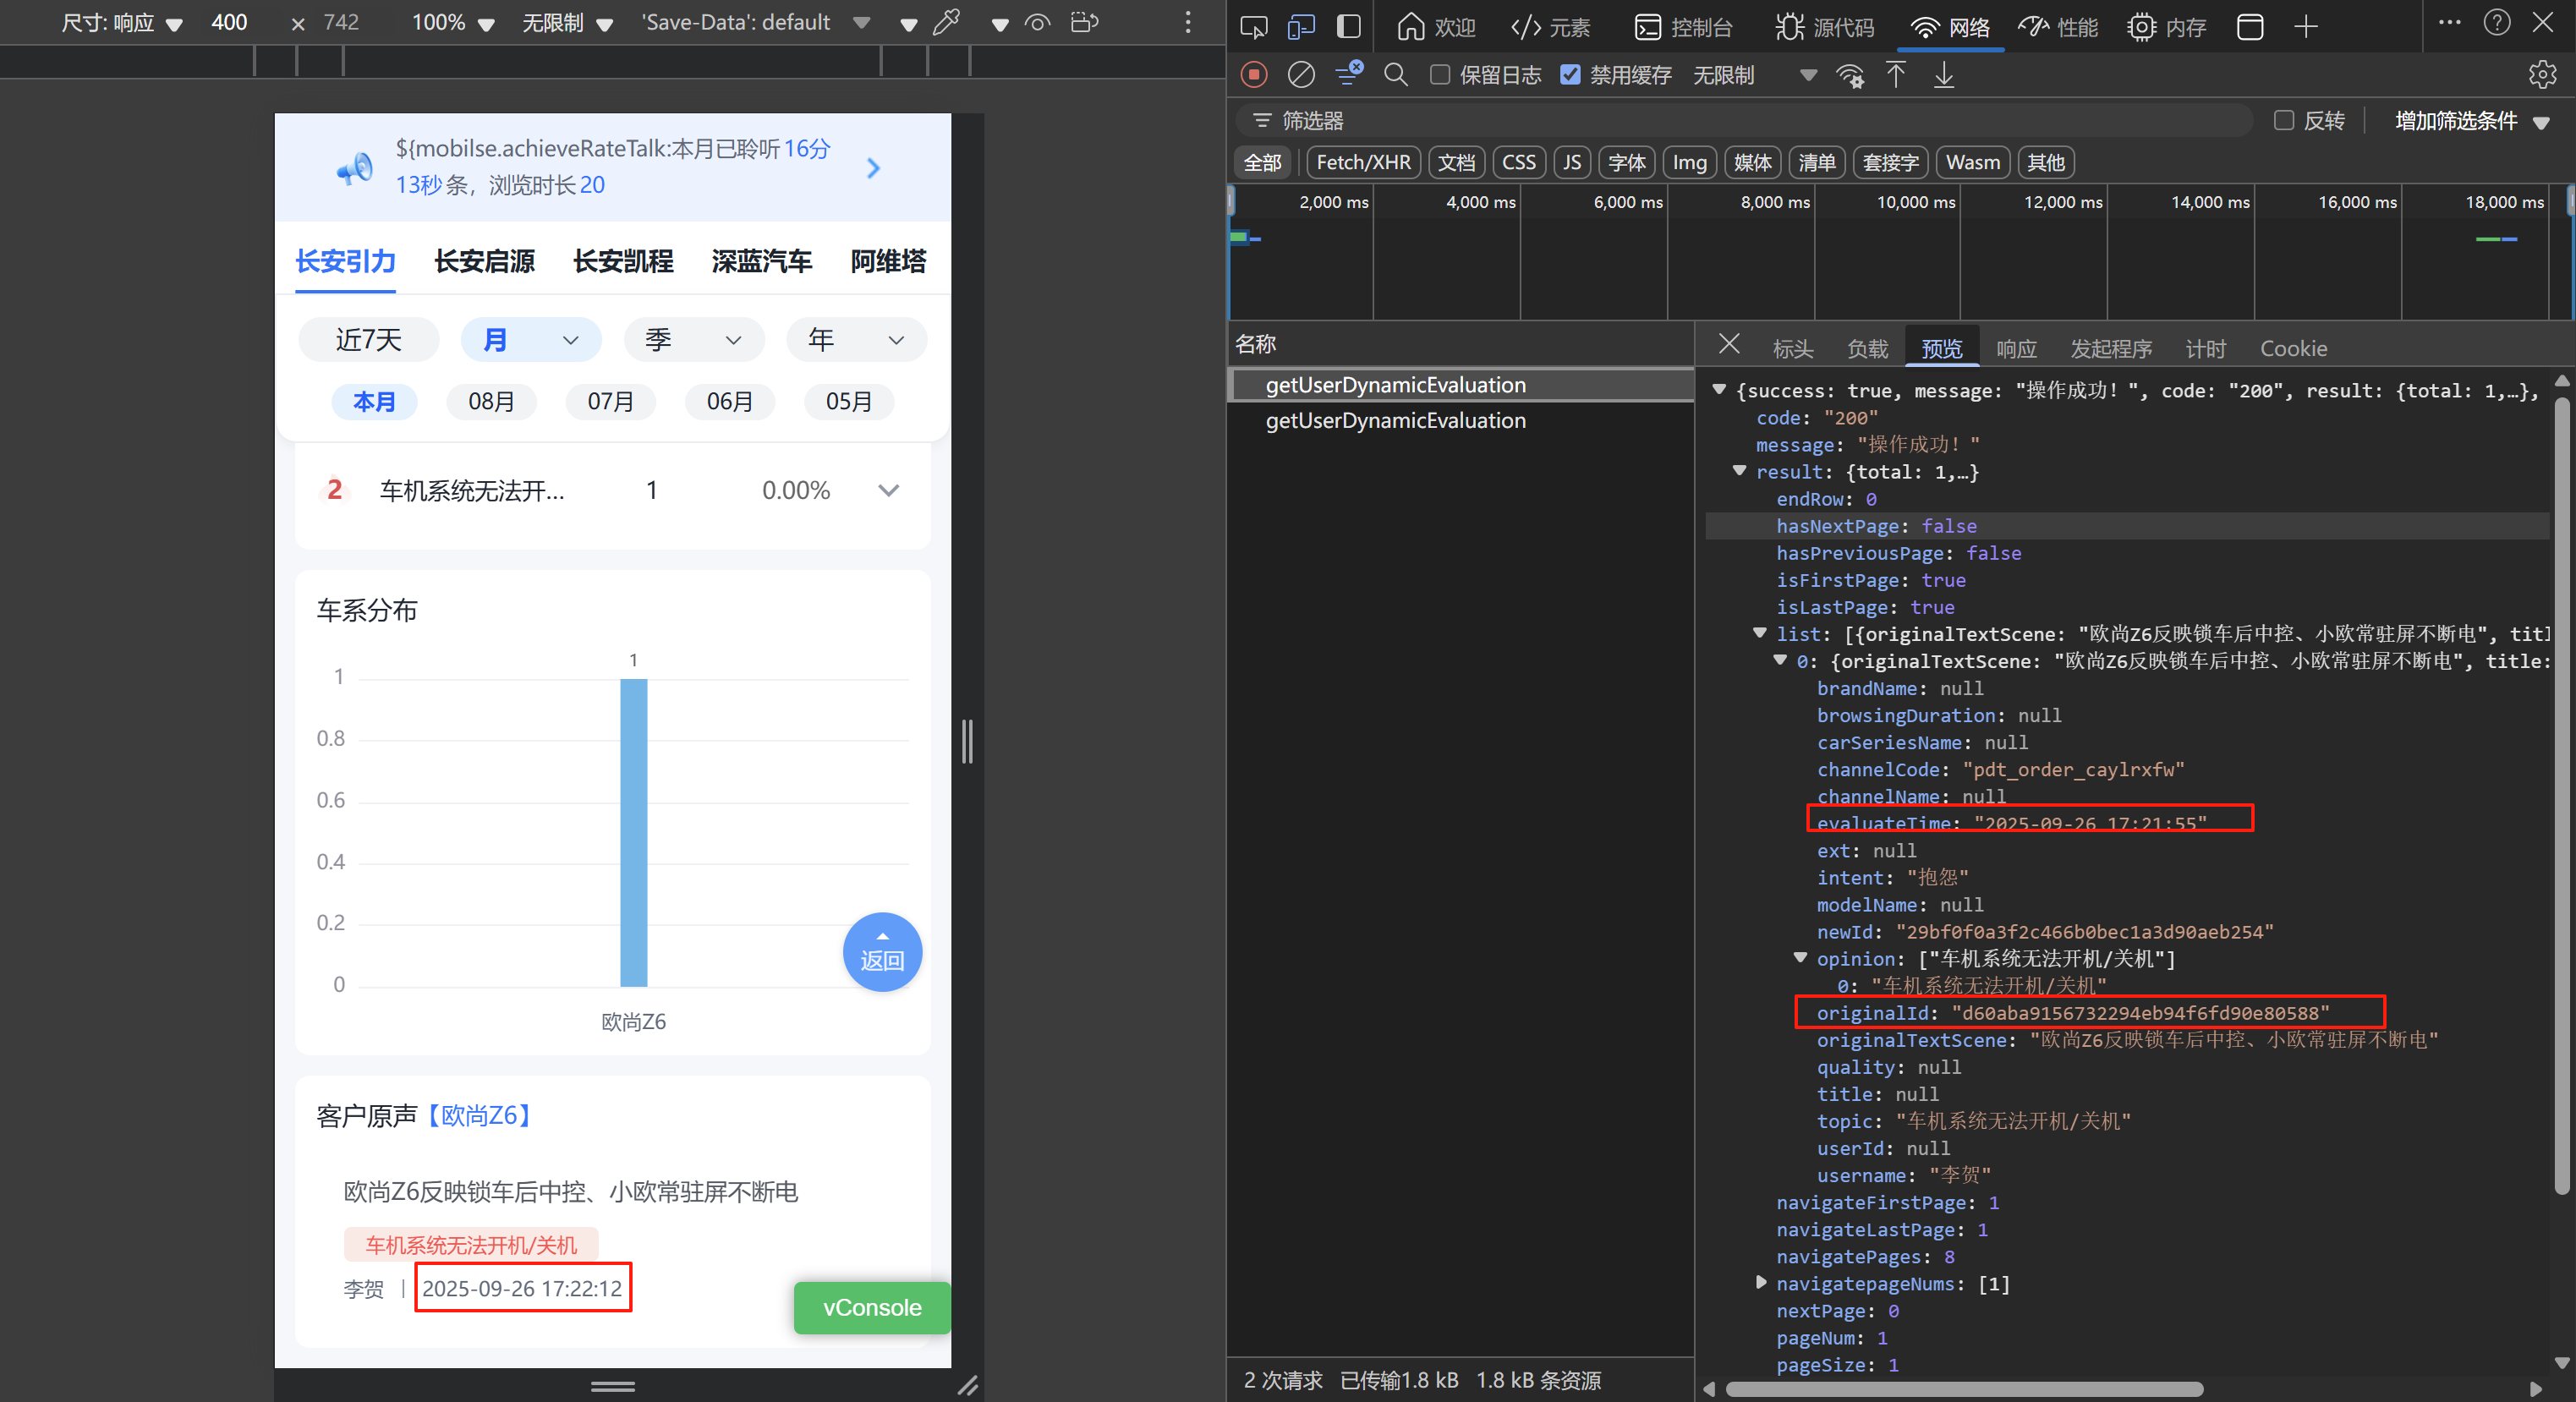Click the green vConsole button
Viewport: 2576px width, 1402px height.
[871, 1307]
